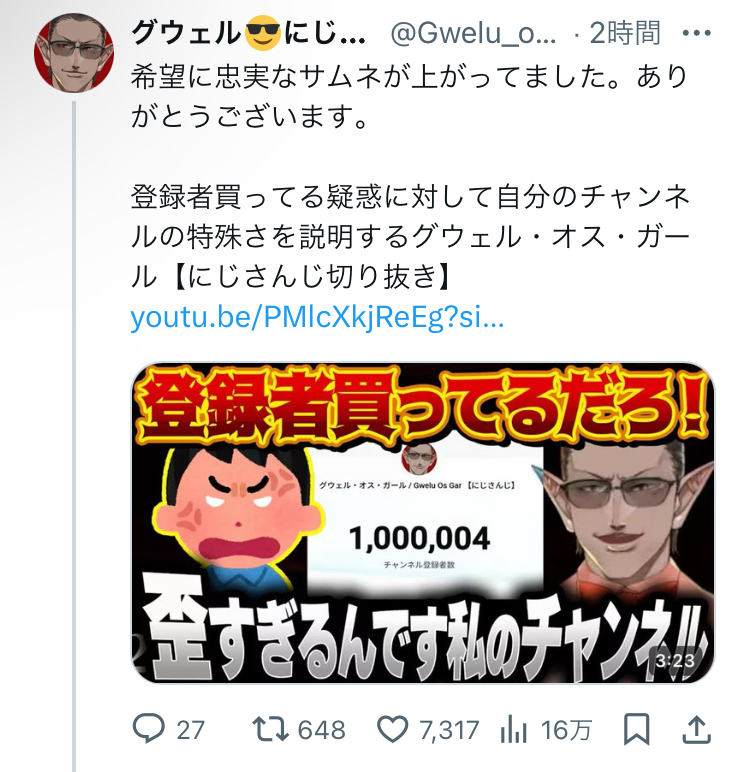Screen dimensions: 750x772
Task: Open view analytics bar chart icon
Action: [514, 730]
